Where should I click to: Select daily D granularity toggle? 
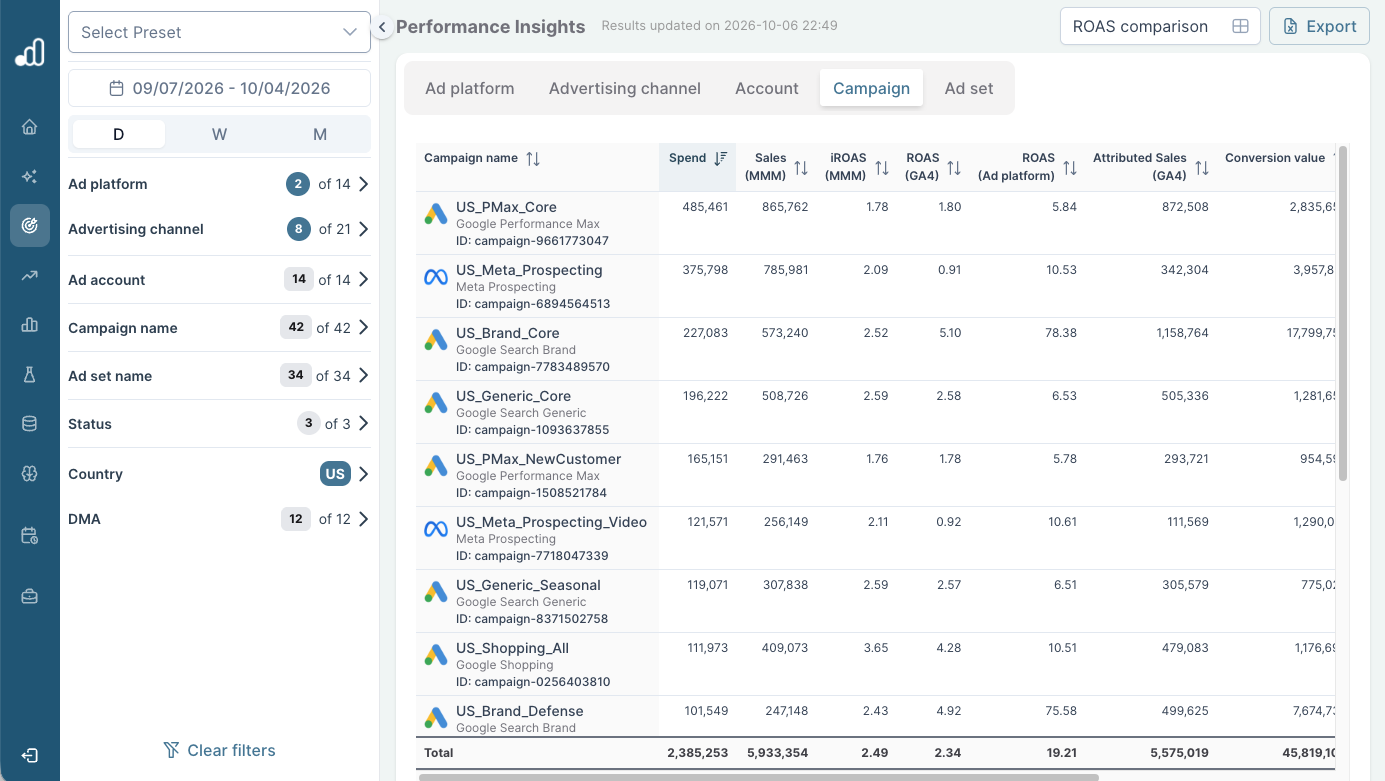coord(119,134)
